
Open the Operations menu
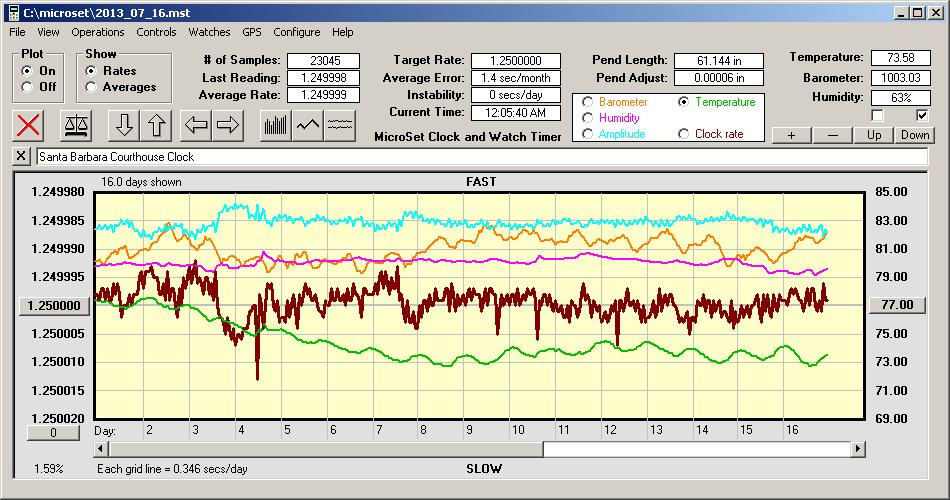[98, 32]
